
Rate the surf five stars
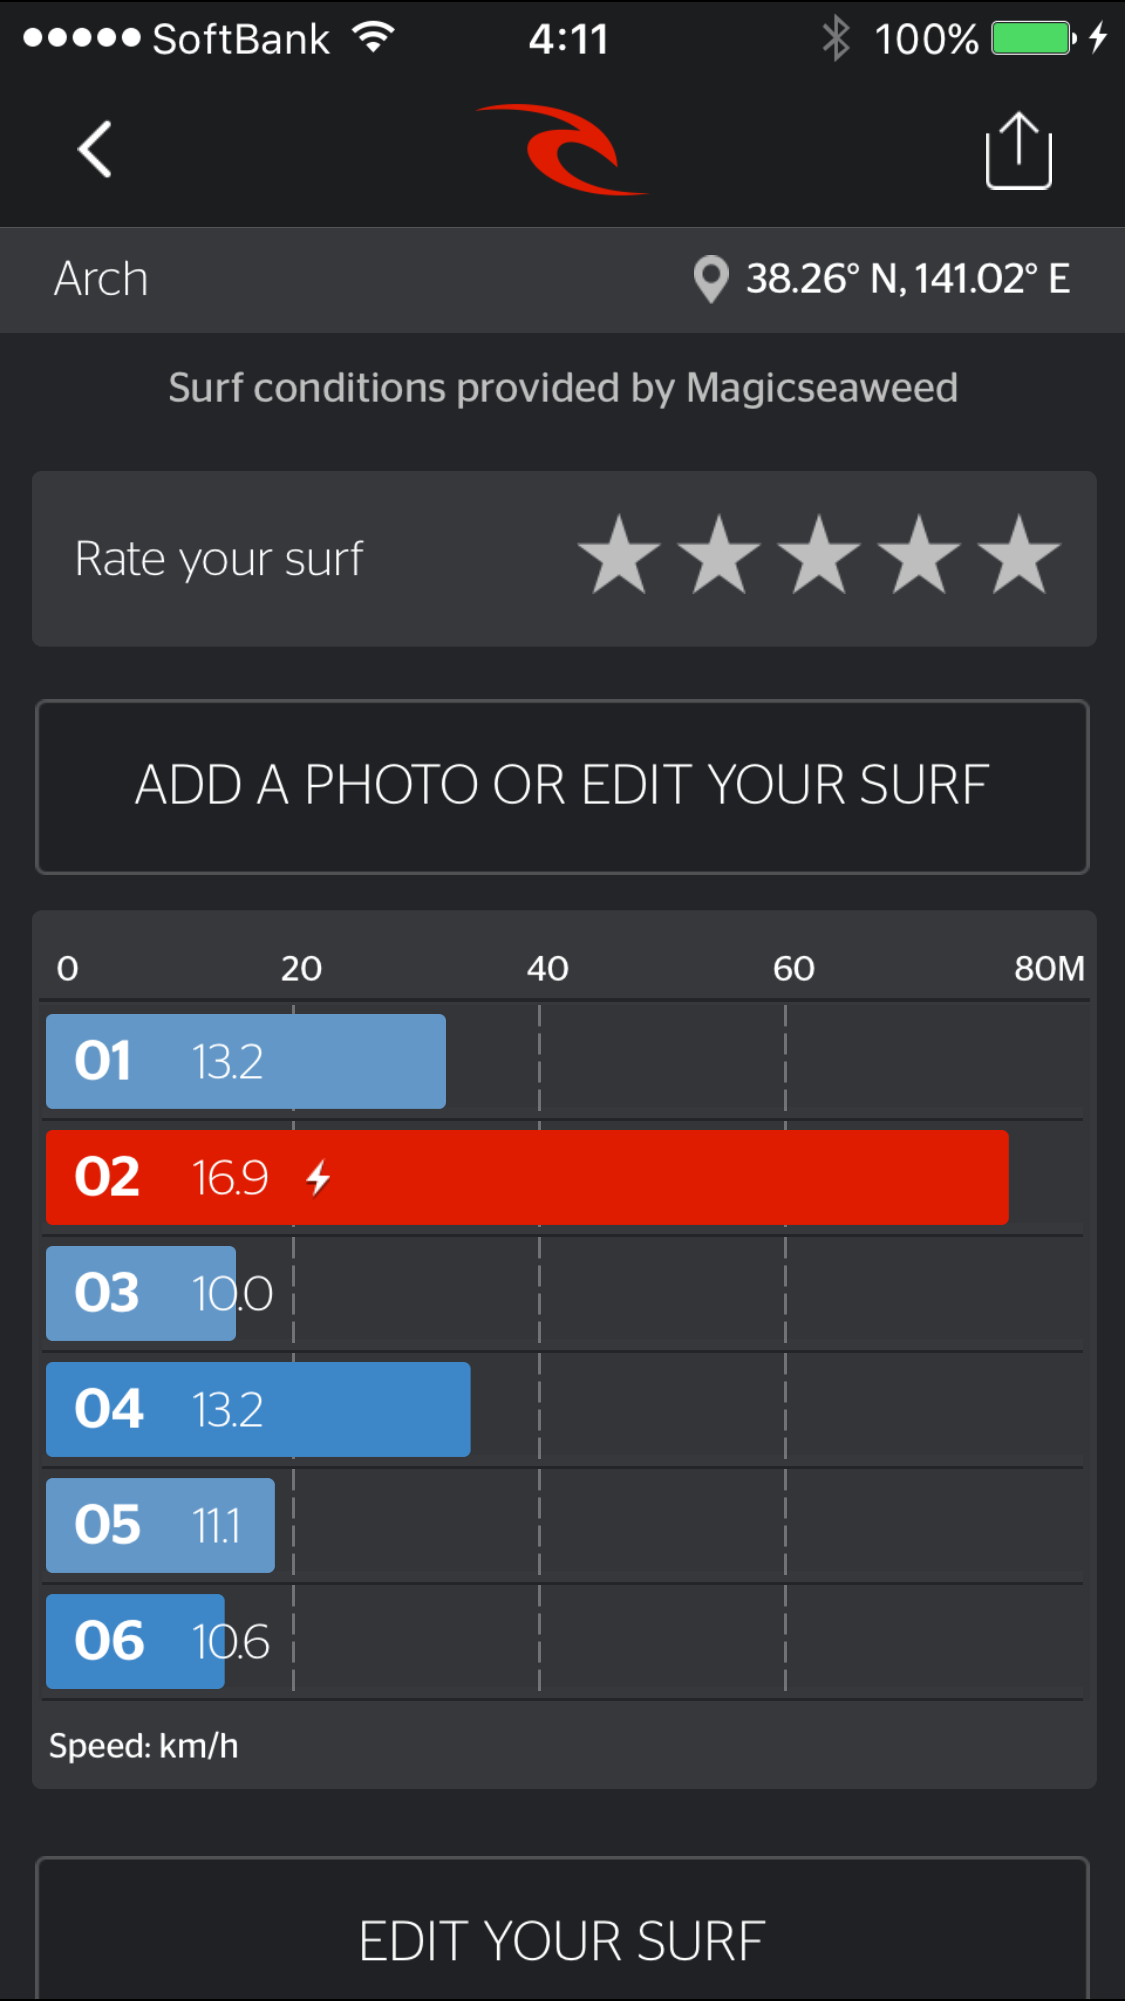click(1019, 556)
